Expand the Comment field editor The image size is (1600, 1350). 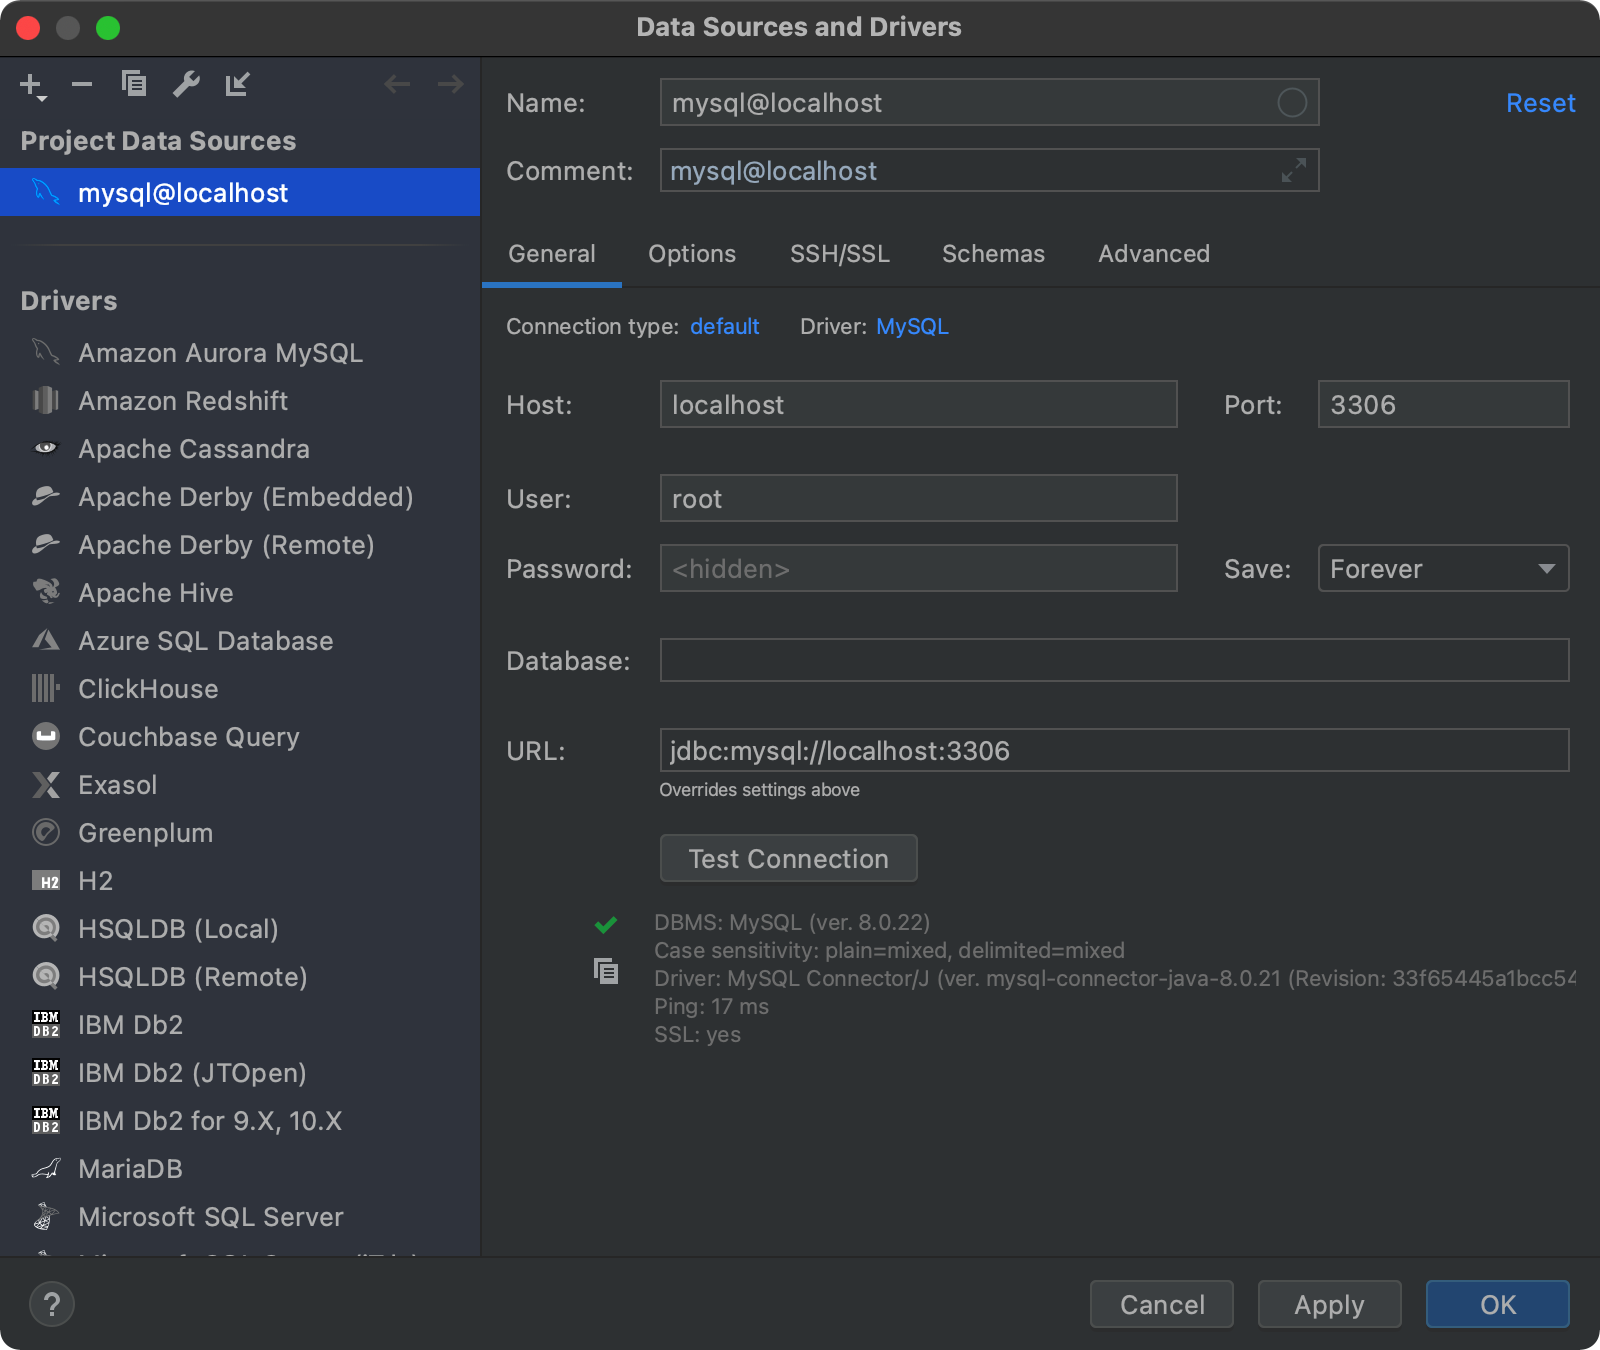pyautogui.click(x=1293, y=171)
